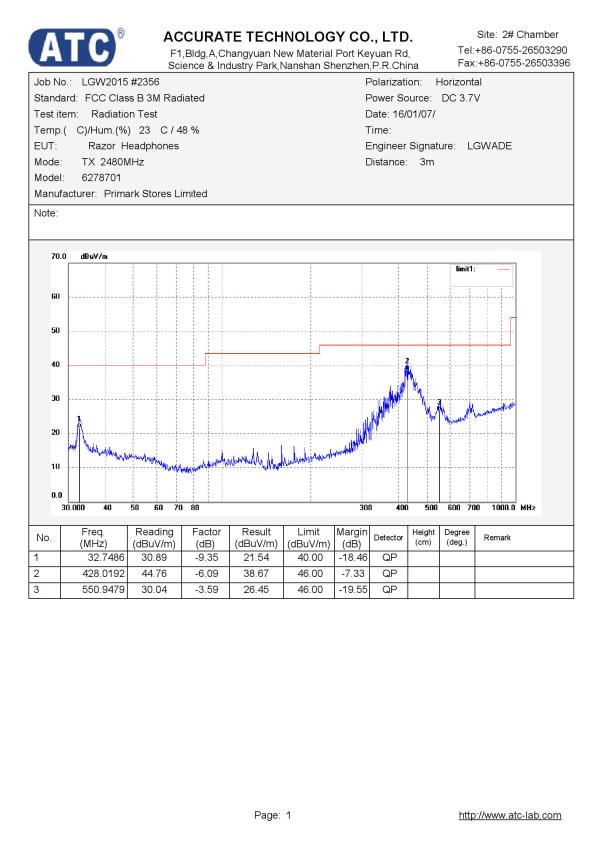Click the Manufacturer value "Primark Stores Limited"
This screenshot has width=603, height=853.
click(156, 194)
